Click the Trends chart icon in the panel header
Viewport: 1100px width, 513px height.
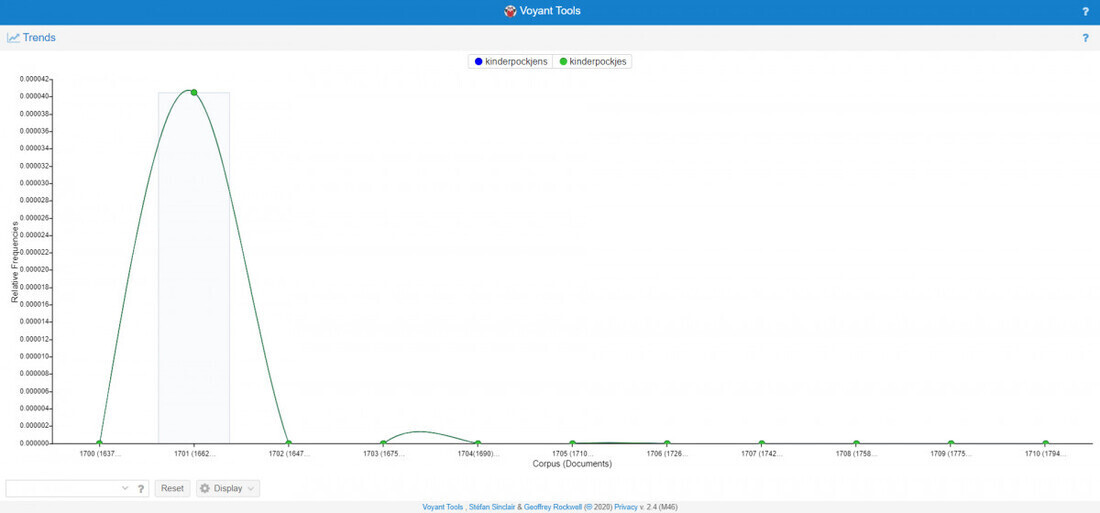click(13, 38)
